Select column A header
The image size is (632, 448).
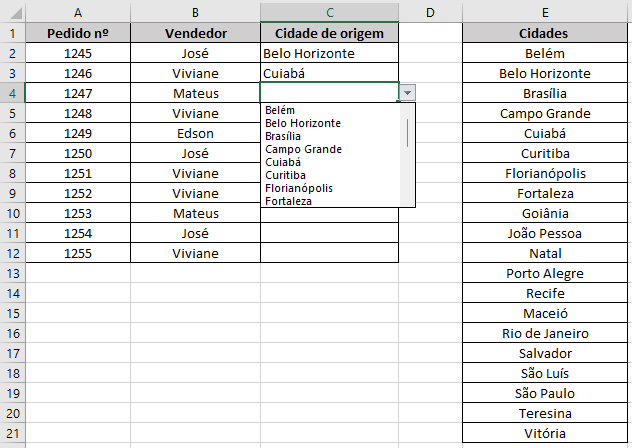[77, 12]
